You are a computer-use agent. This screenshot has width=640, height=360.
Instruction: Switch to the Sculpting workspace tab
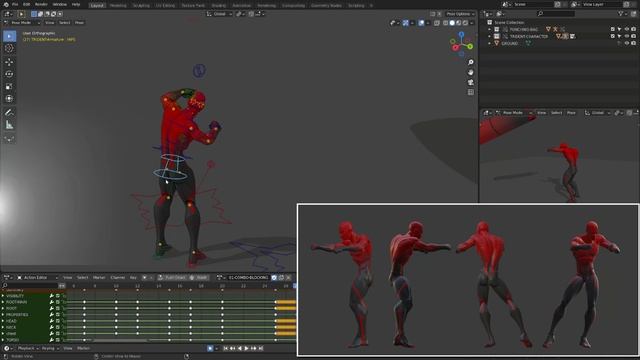pos(141,6)
